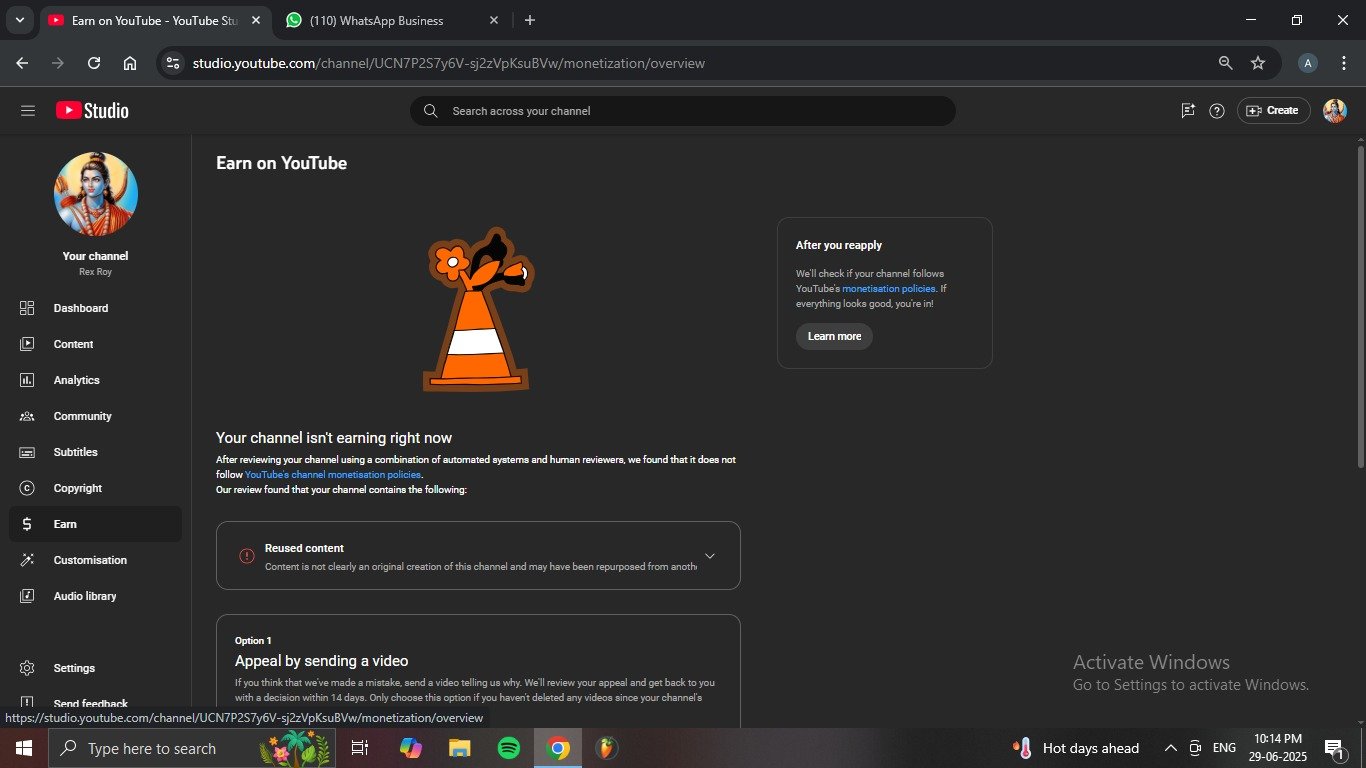The height and width of the screenshot is (768, 1366).
Task: Open the Content section in sidebar
Action: click(x=96, y=344)
